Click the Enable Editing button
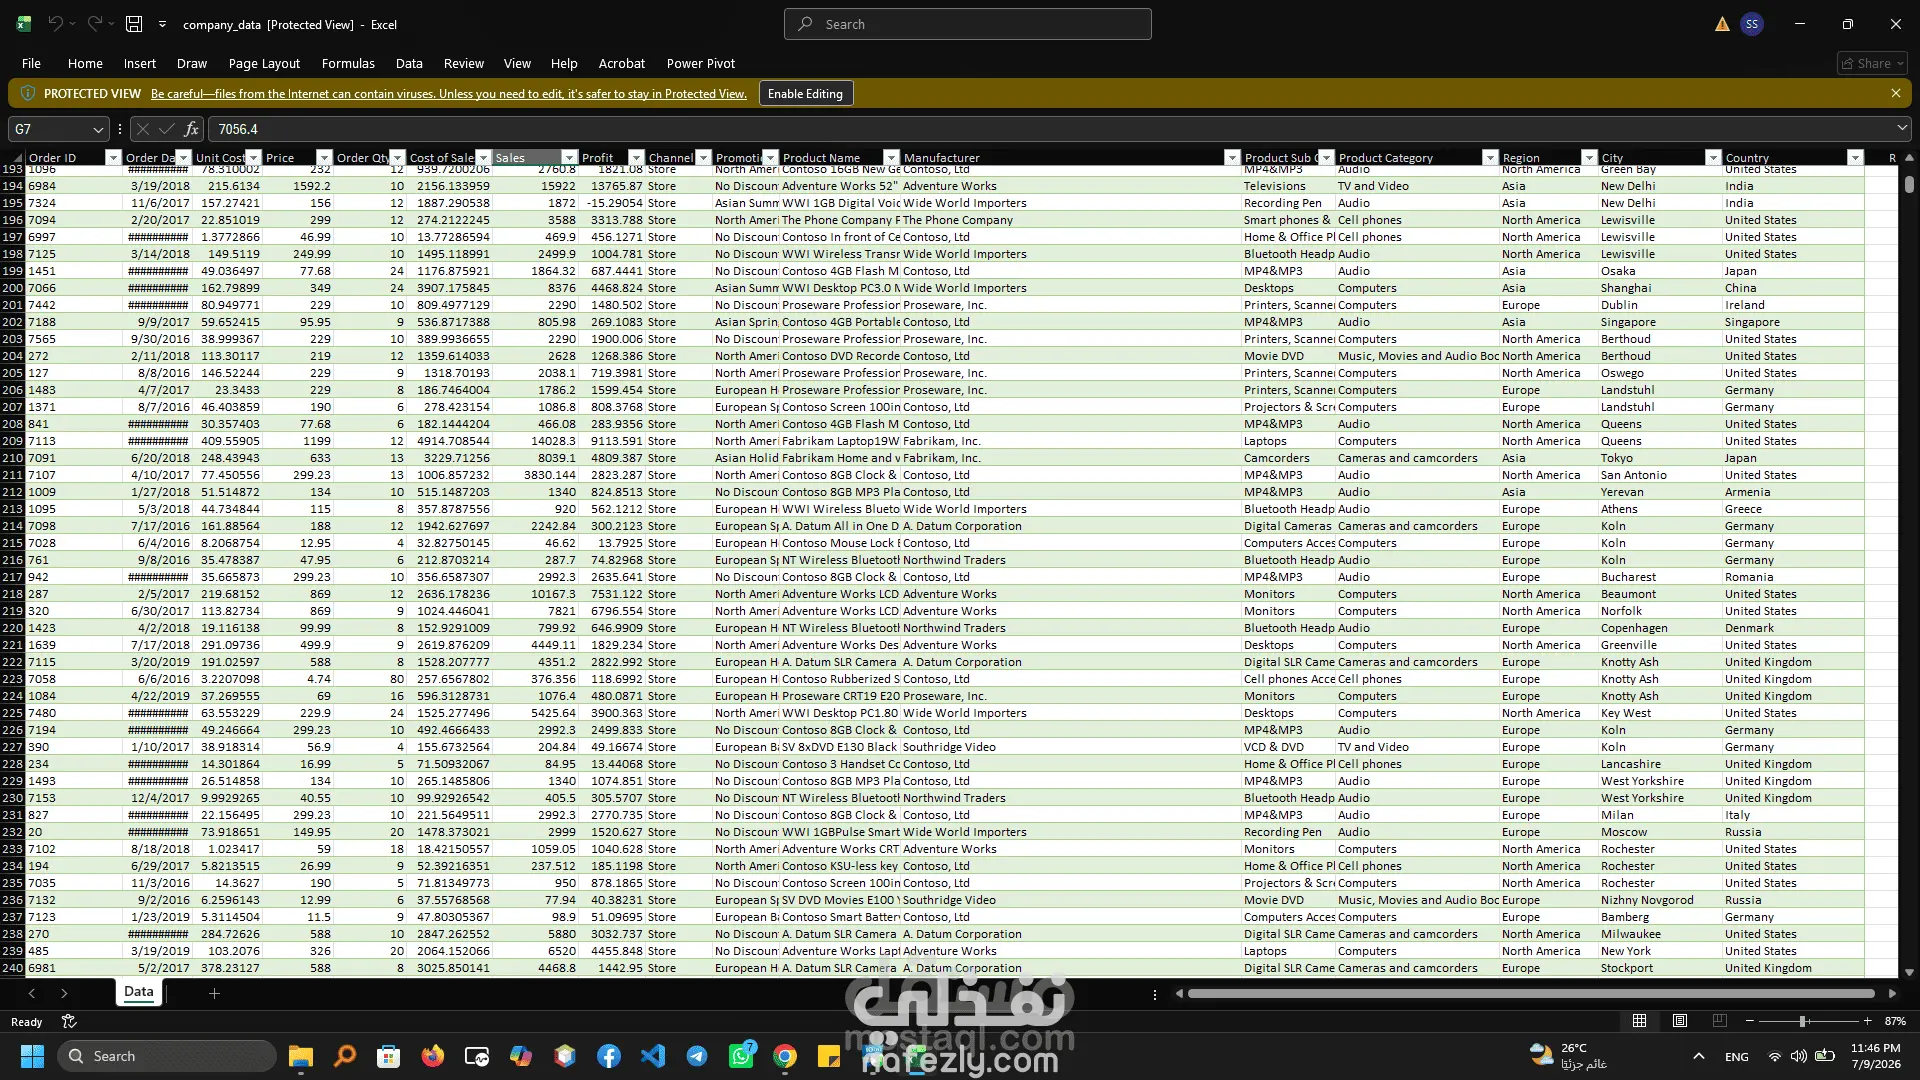The height and width of the screenshot is (1080, 1920). pos(805,93)
